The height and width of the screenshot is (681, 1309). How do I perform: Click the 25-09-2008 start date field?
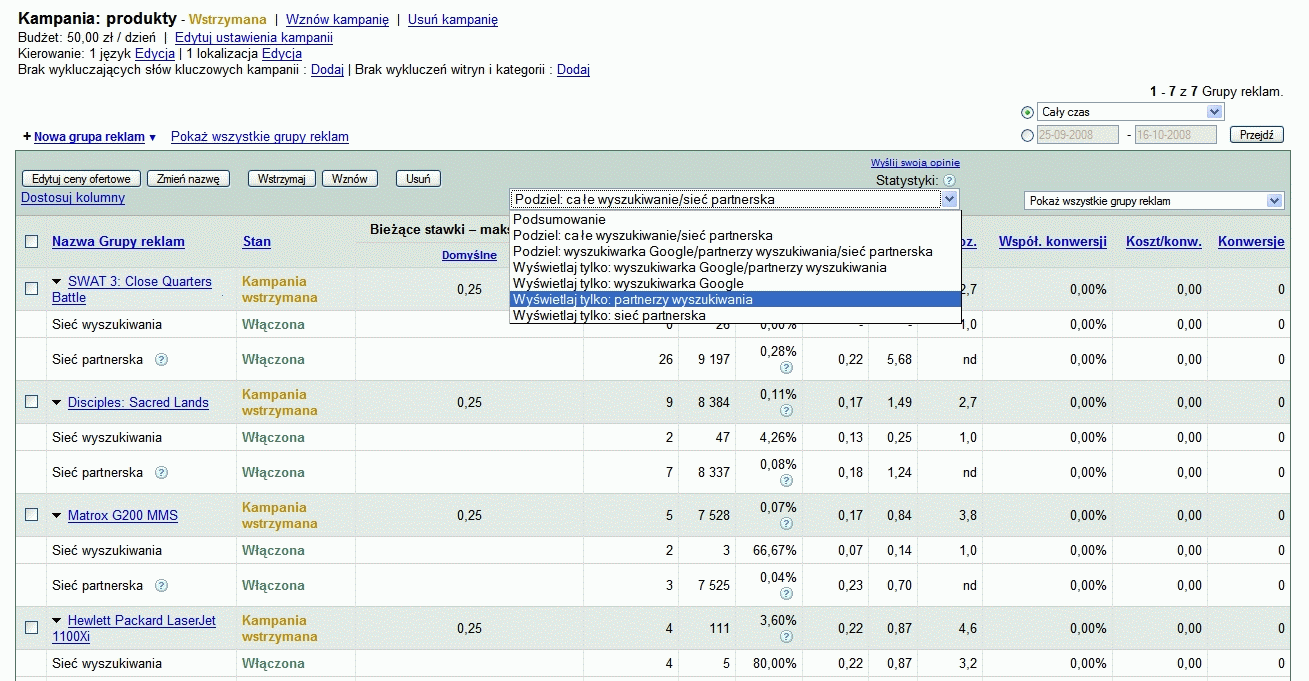pyautogui.click(x=1077, y=135)
